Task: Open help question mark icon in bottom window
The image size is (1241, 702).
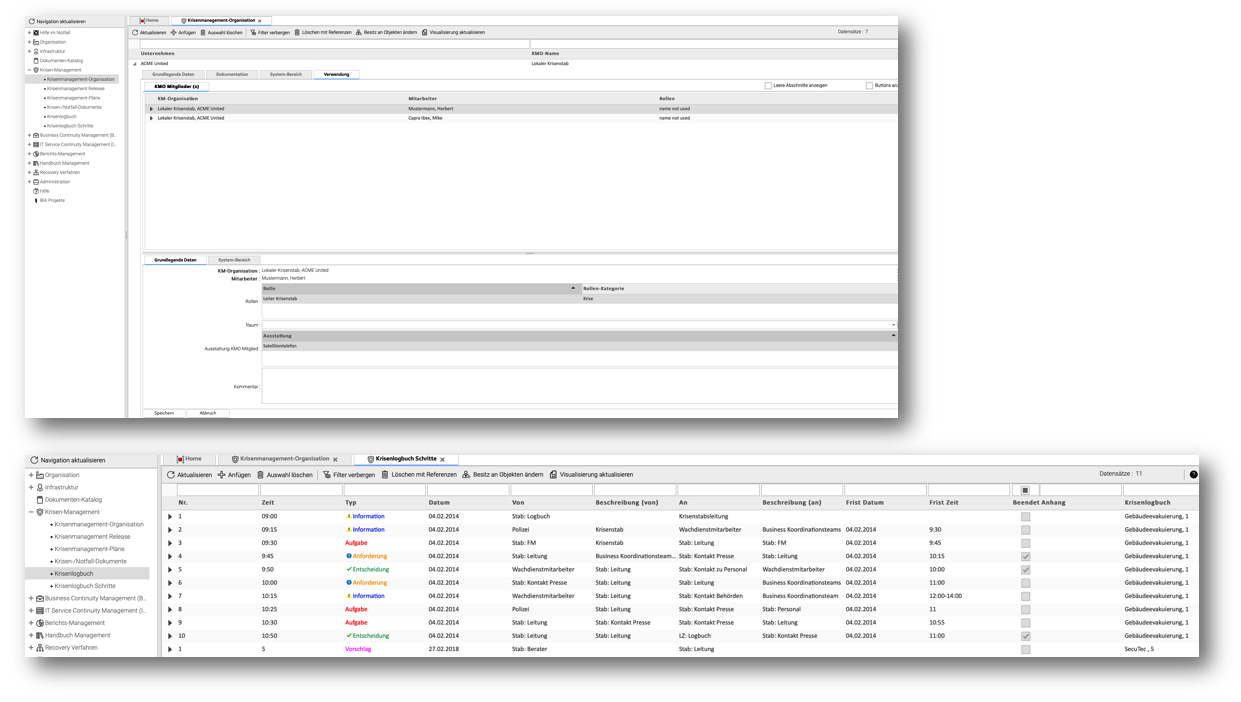Action: coord(1193,475)
